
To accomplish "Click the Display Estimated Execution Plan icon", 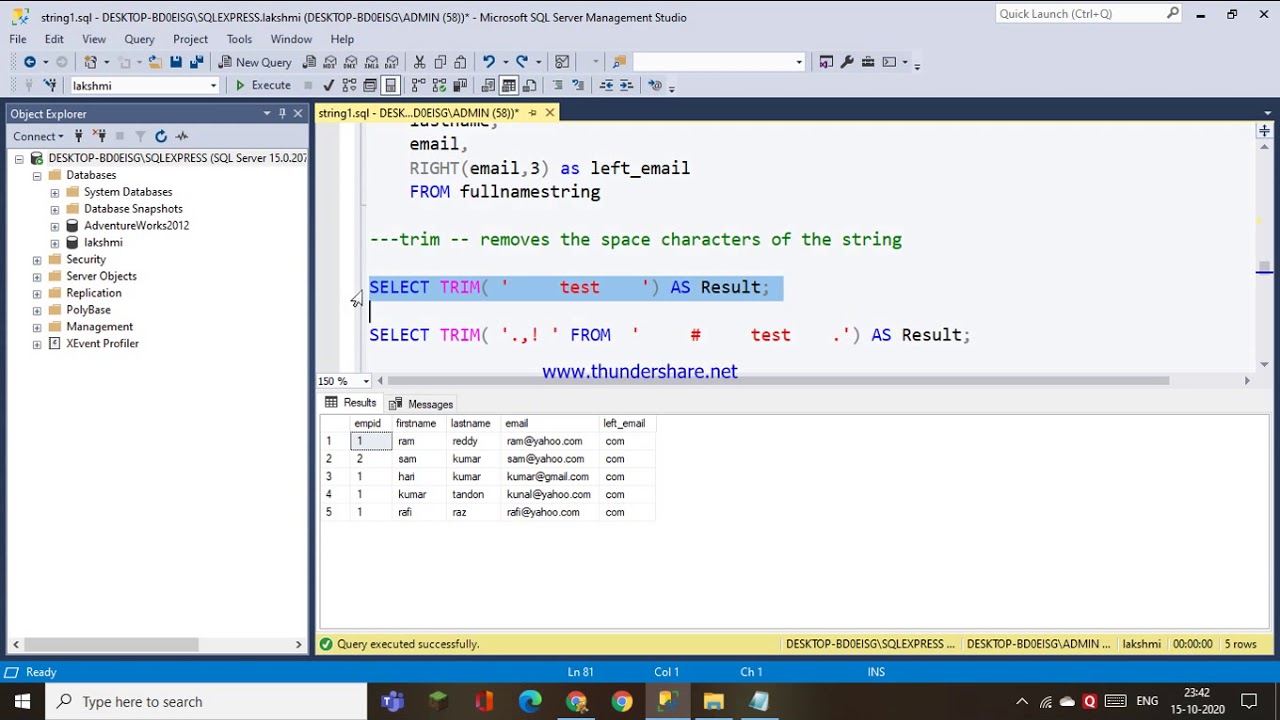I will tap(349, 85).
